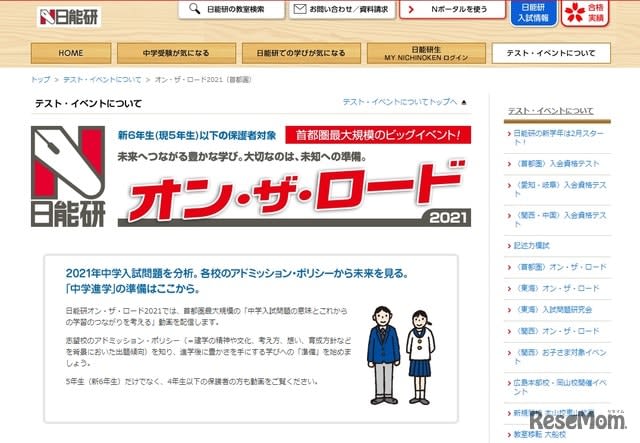640x443 pixels.
Task: Open 〈東海〉オン・ザ・ロード in the sidebar
Action: click(556, 289)
